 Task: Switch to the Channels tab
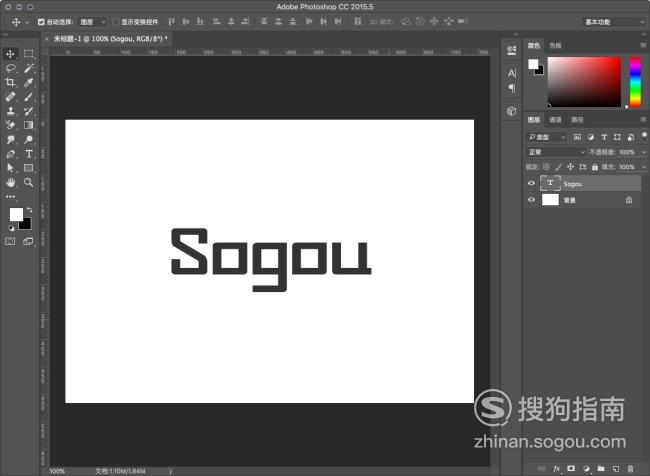[x=555, y=120]
